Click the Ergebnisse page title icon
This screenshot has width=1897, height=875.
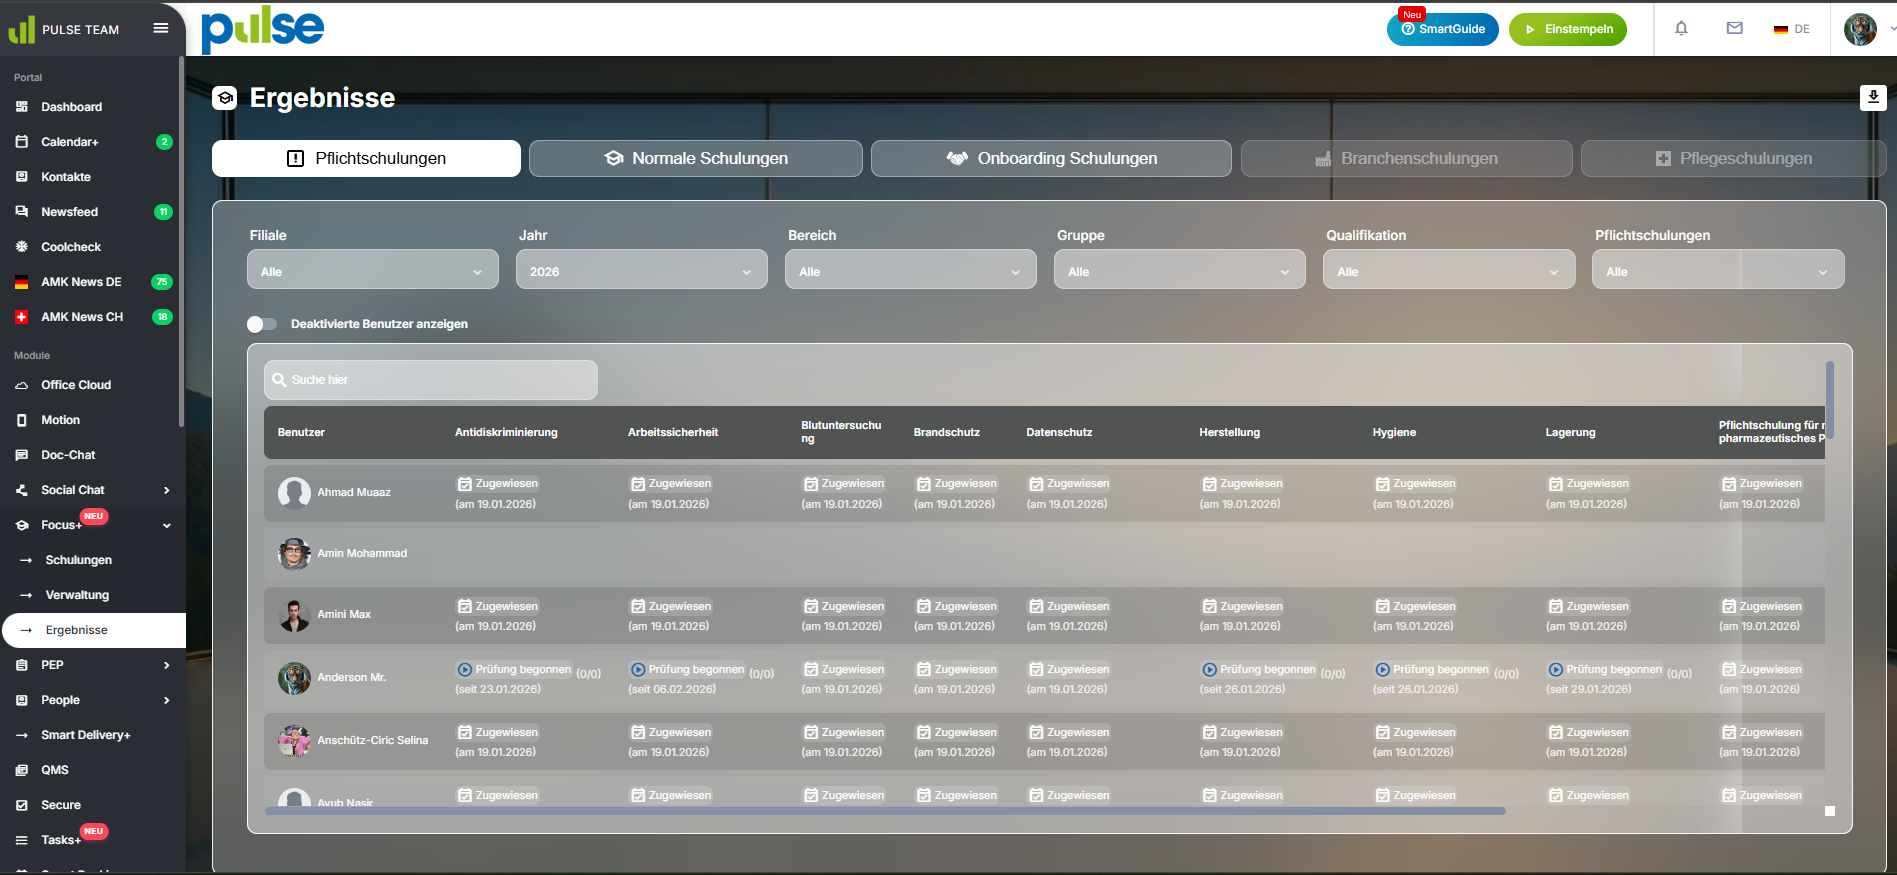[x=225, y=98]
